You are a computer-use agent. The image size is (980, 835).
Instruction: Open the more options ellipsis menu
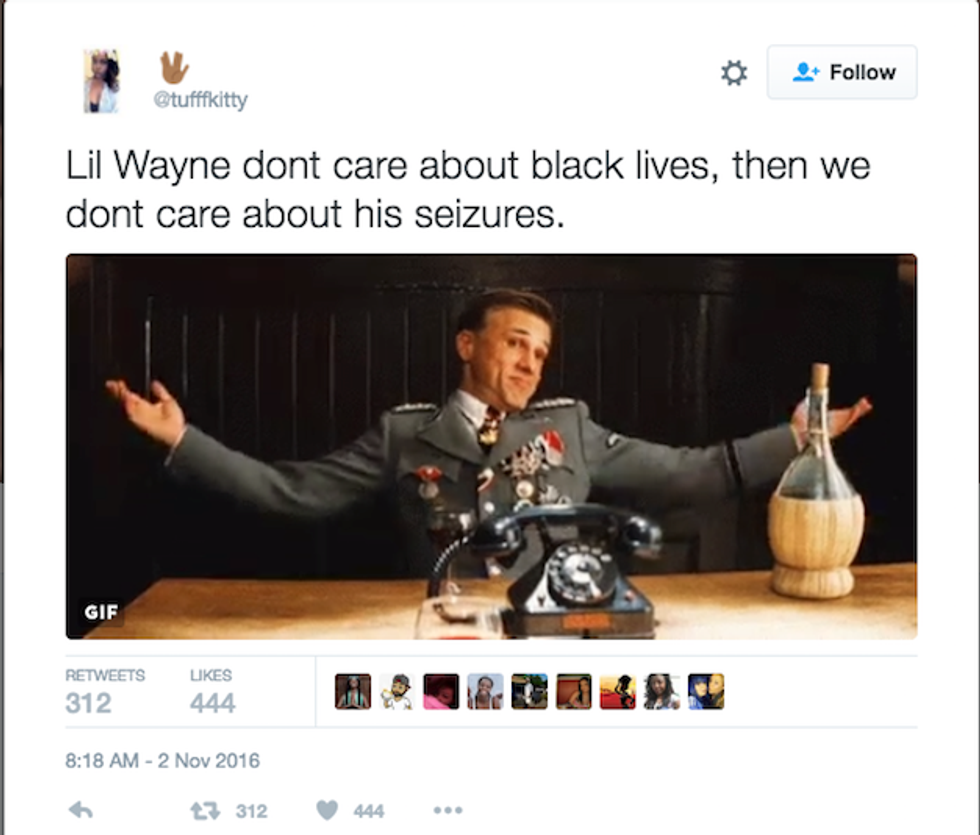pos(448,811)
